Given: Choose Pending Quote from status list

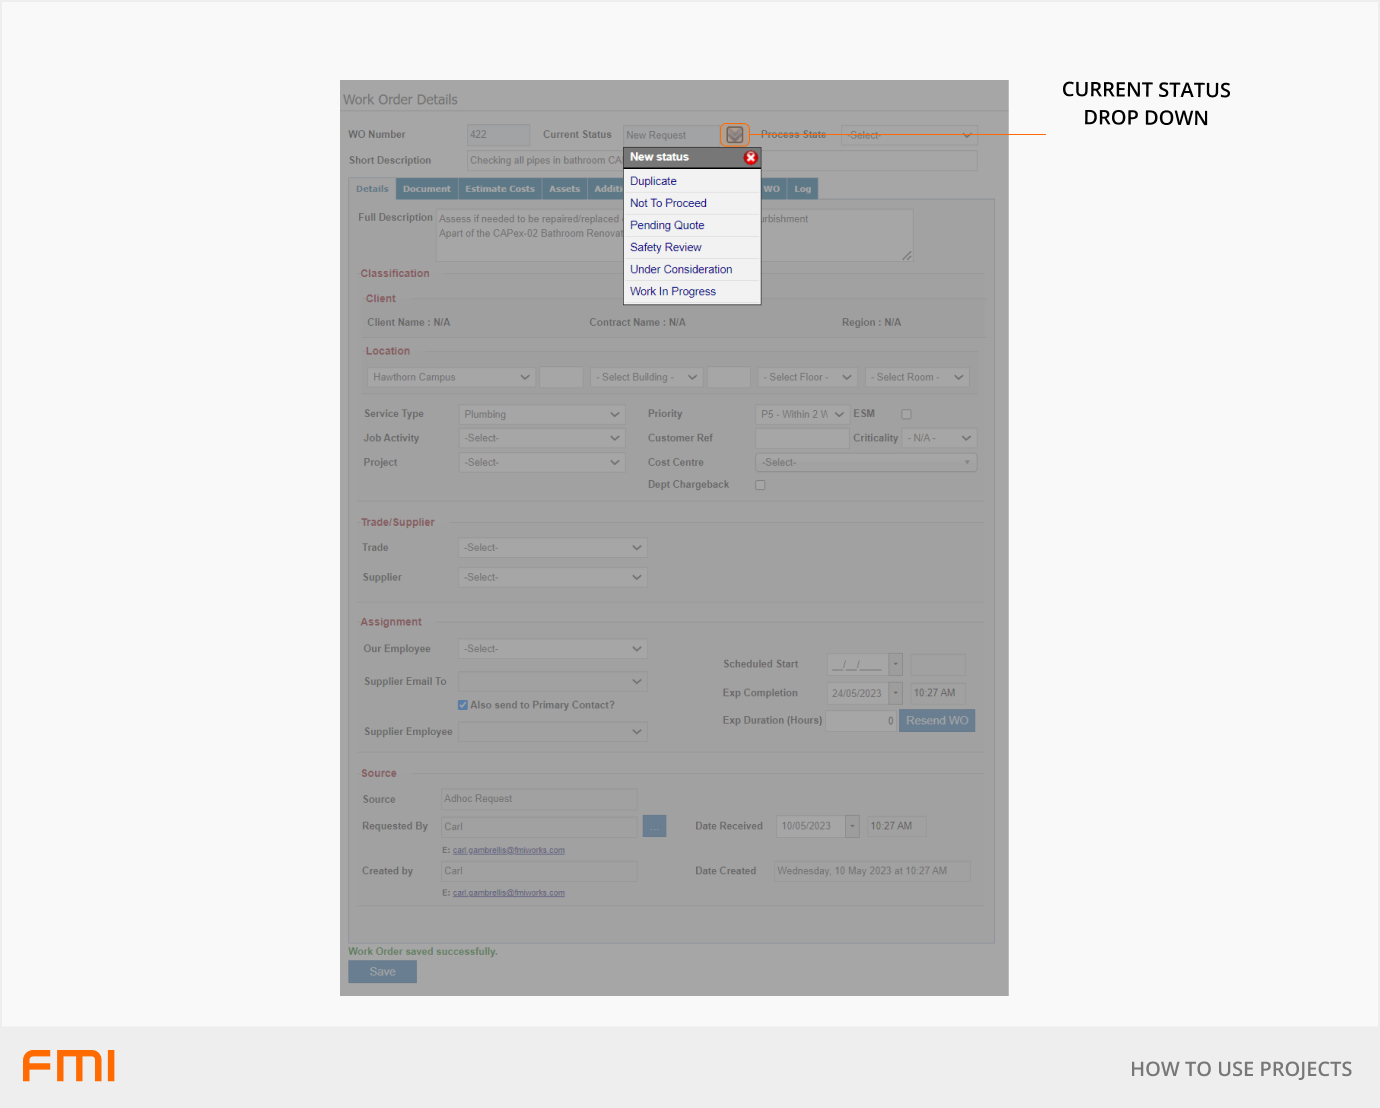Looking at the screenshot, I should pos(667,226).
